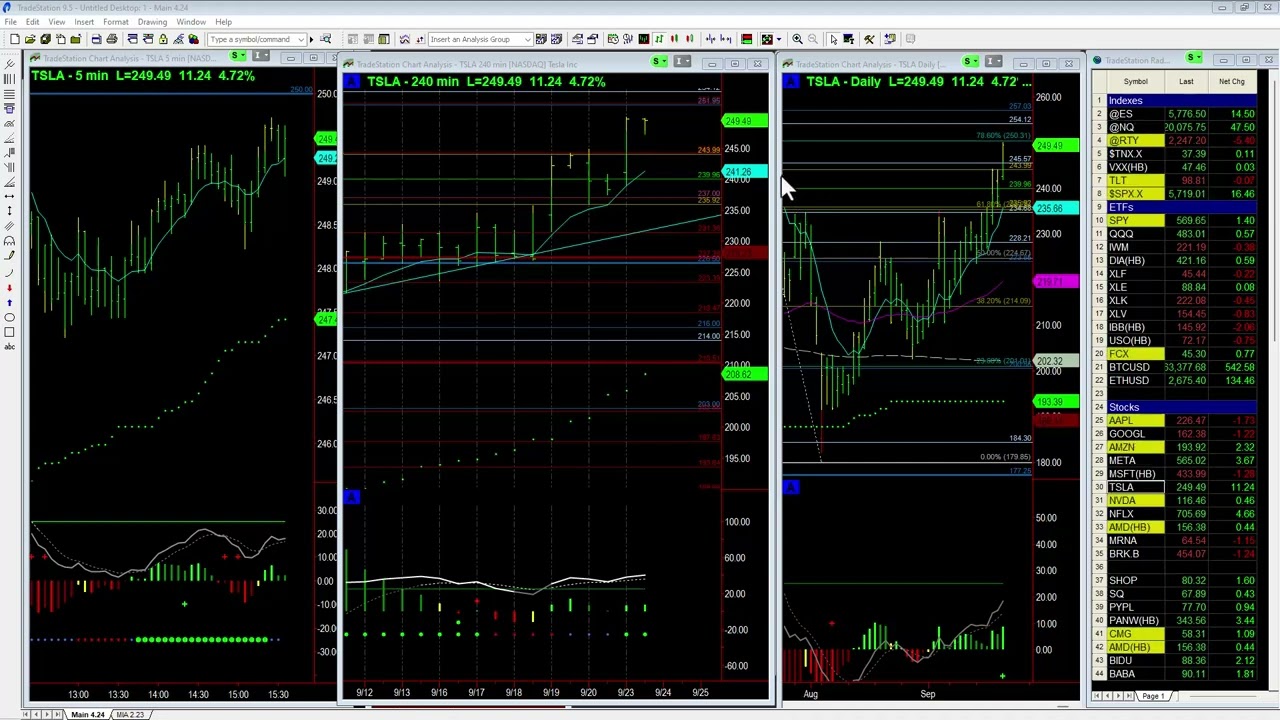Select TSLA row in the radar screen list
Viewport: 1280px width, 720px height.
[1122, 487]
